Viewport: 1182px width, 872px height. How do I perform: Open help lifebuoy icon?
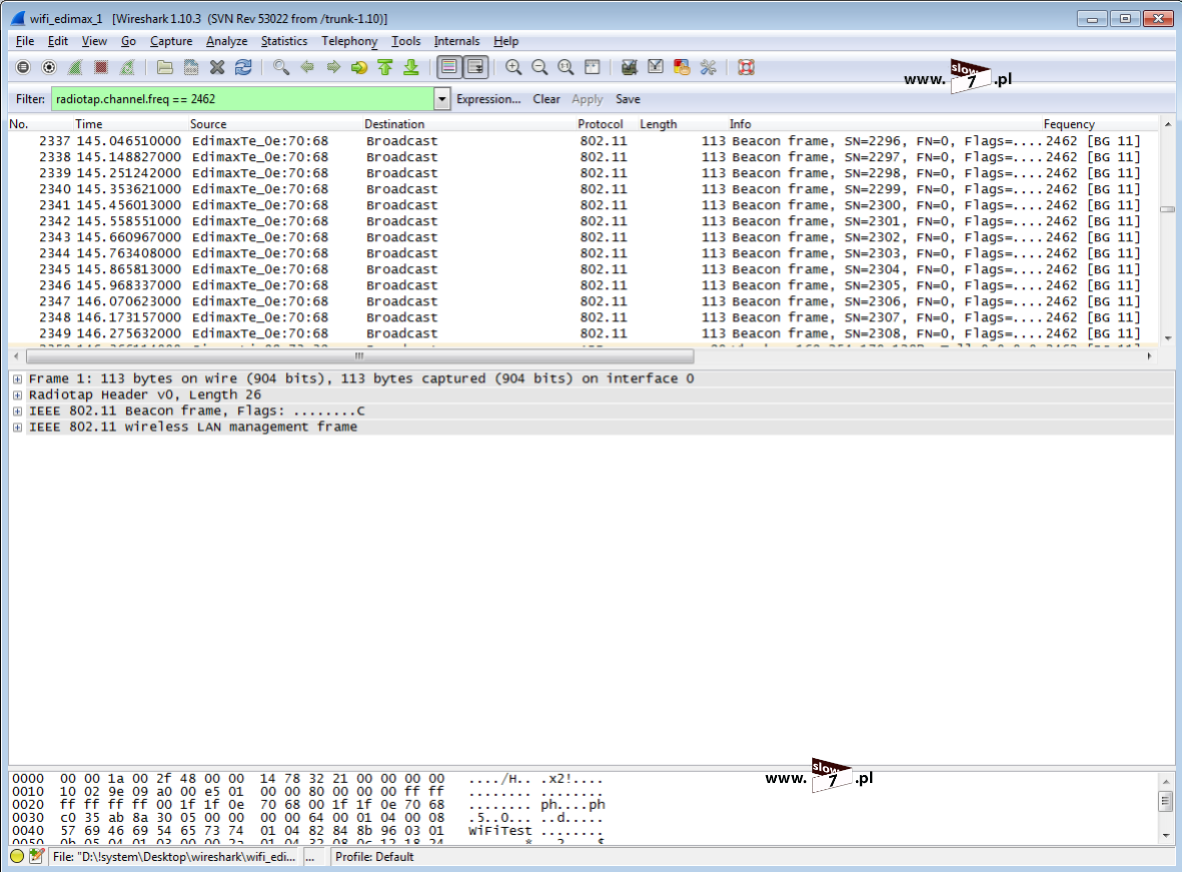pos(746,68)
